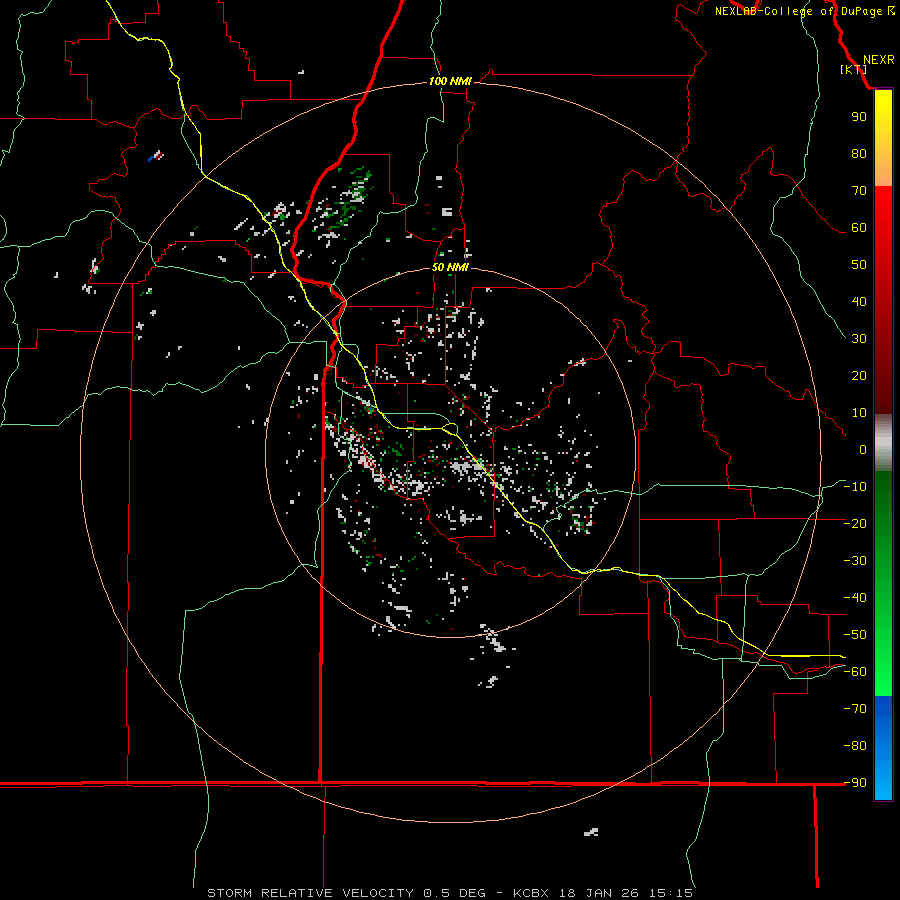This screenshot has height=900, width=900.
Task: Click the KT units label above color scale
Action: coord(854,69)
